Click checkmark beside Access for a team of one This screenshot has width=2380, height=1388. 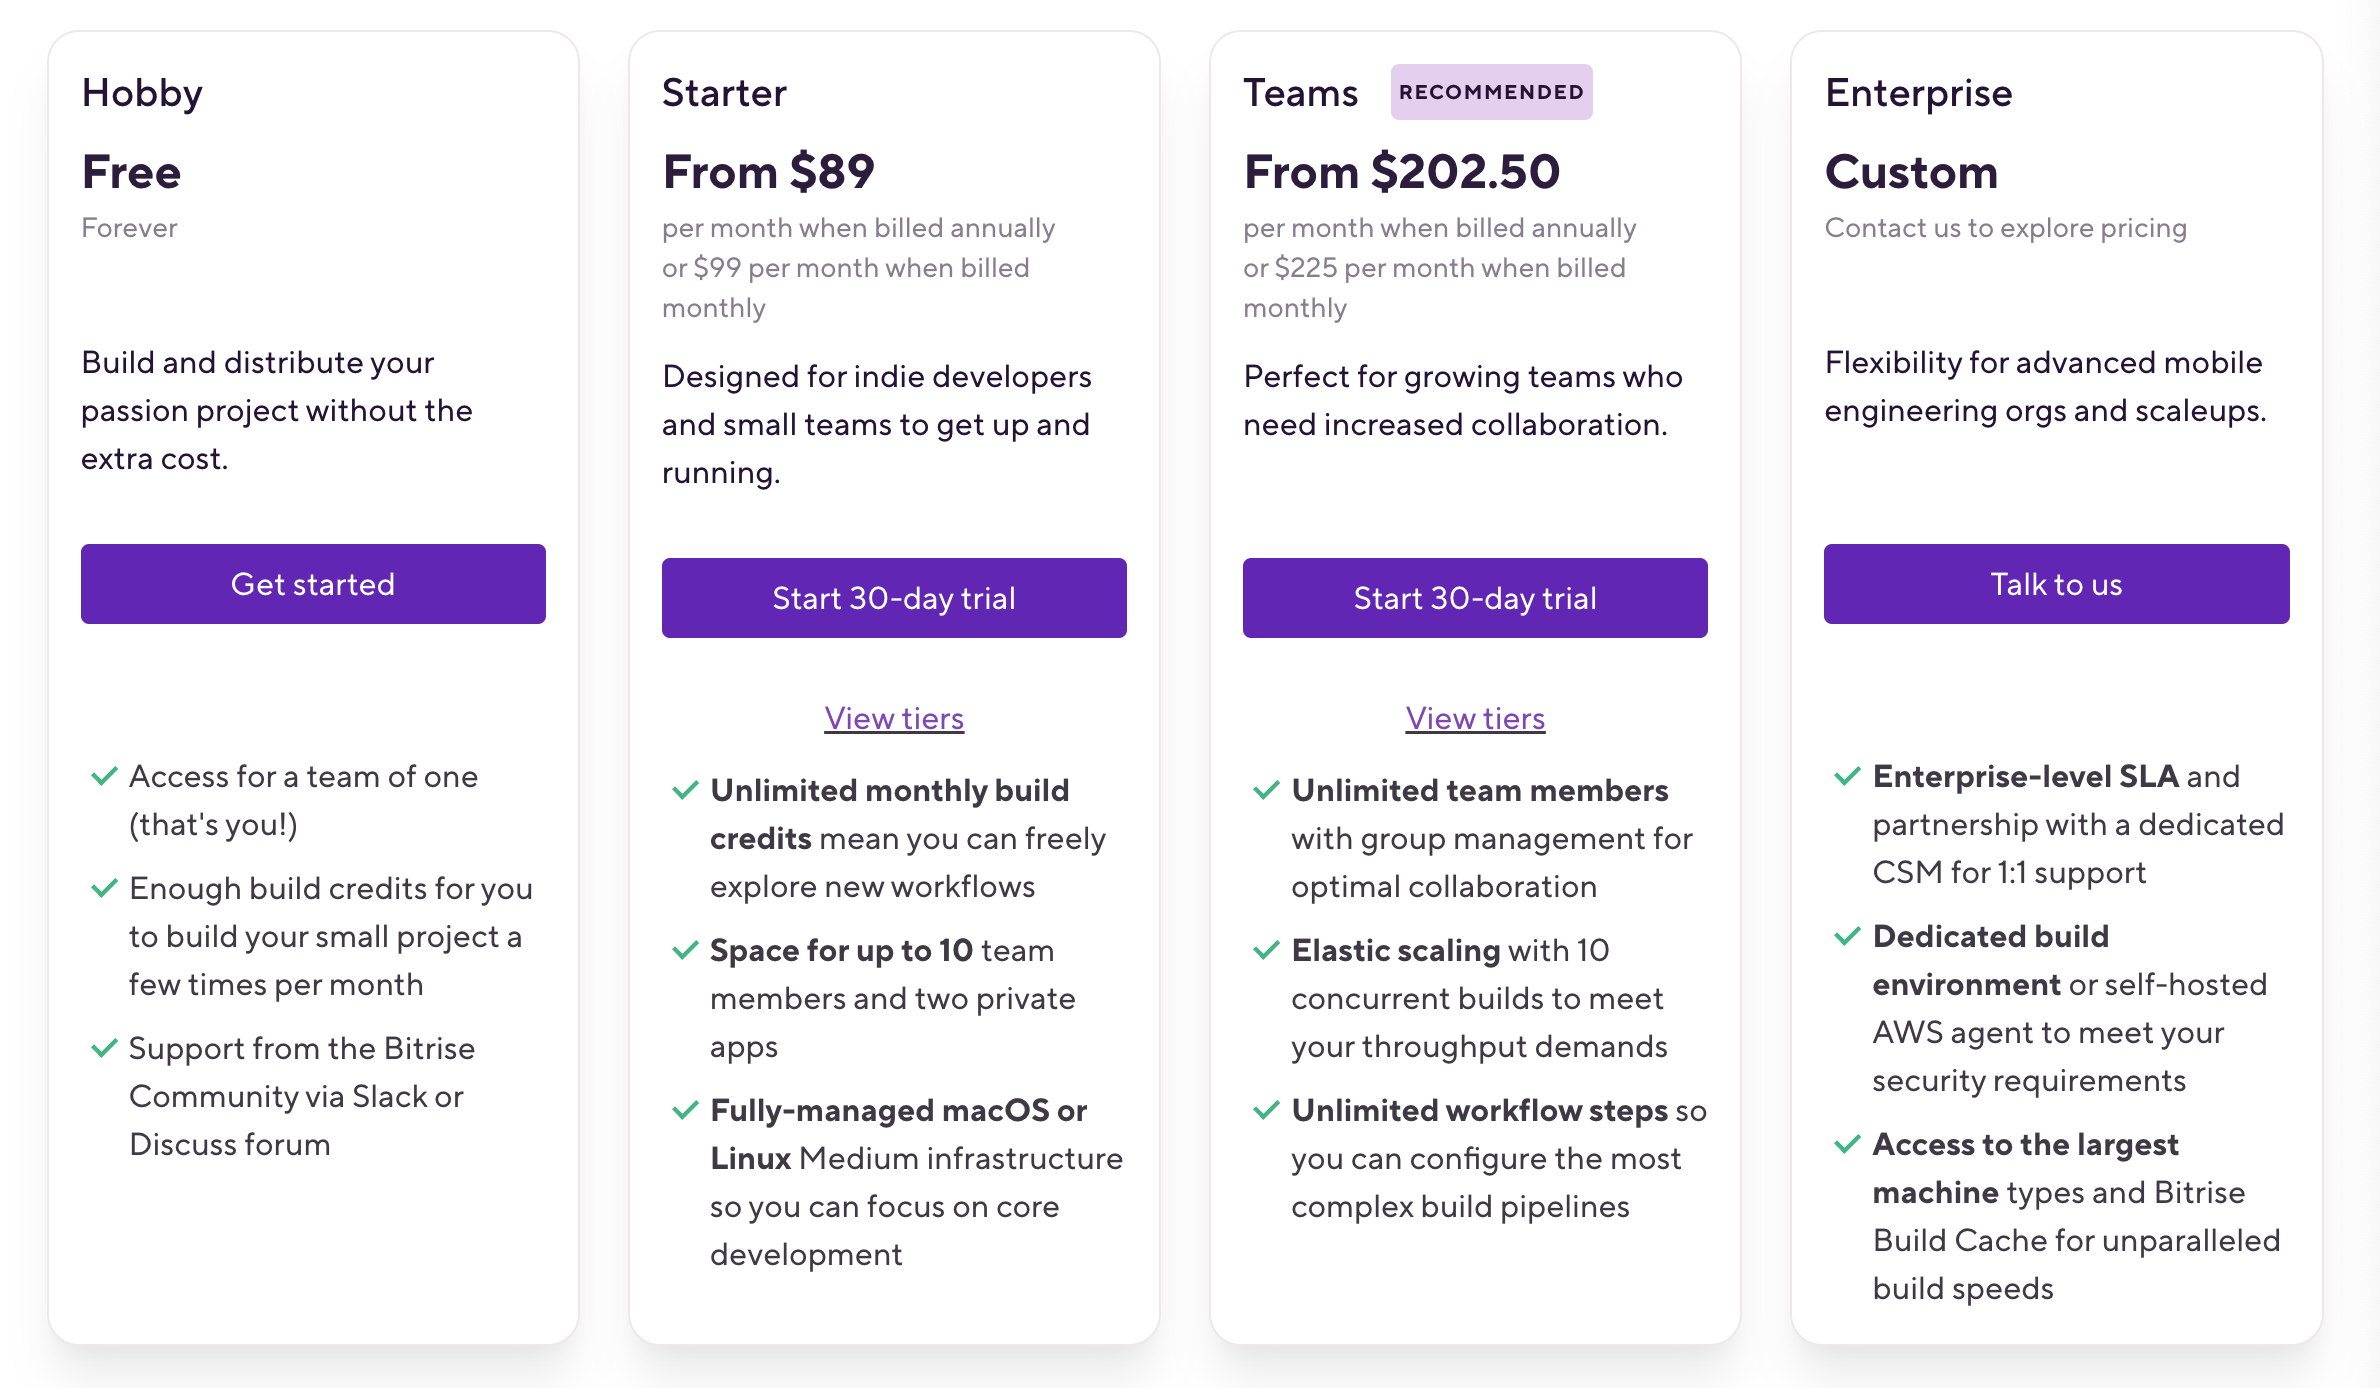(x=104, y=776)
